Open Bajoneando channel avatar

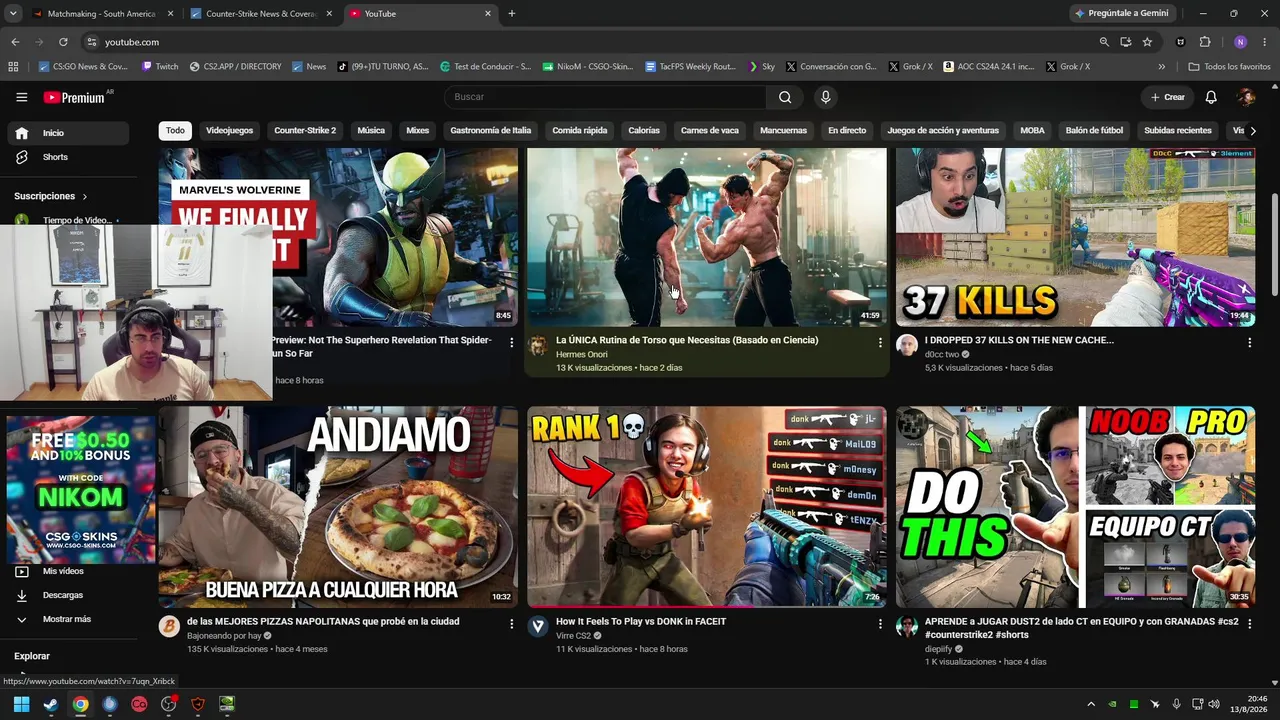pos(169,627)
